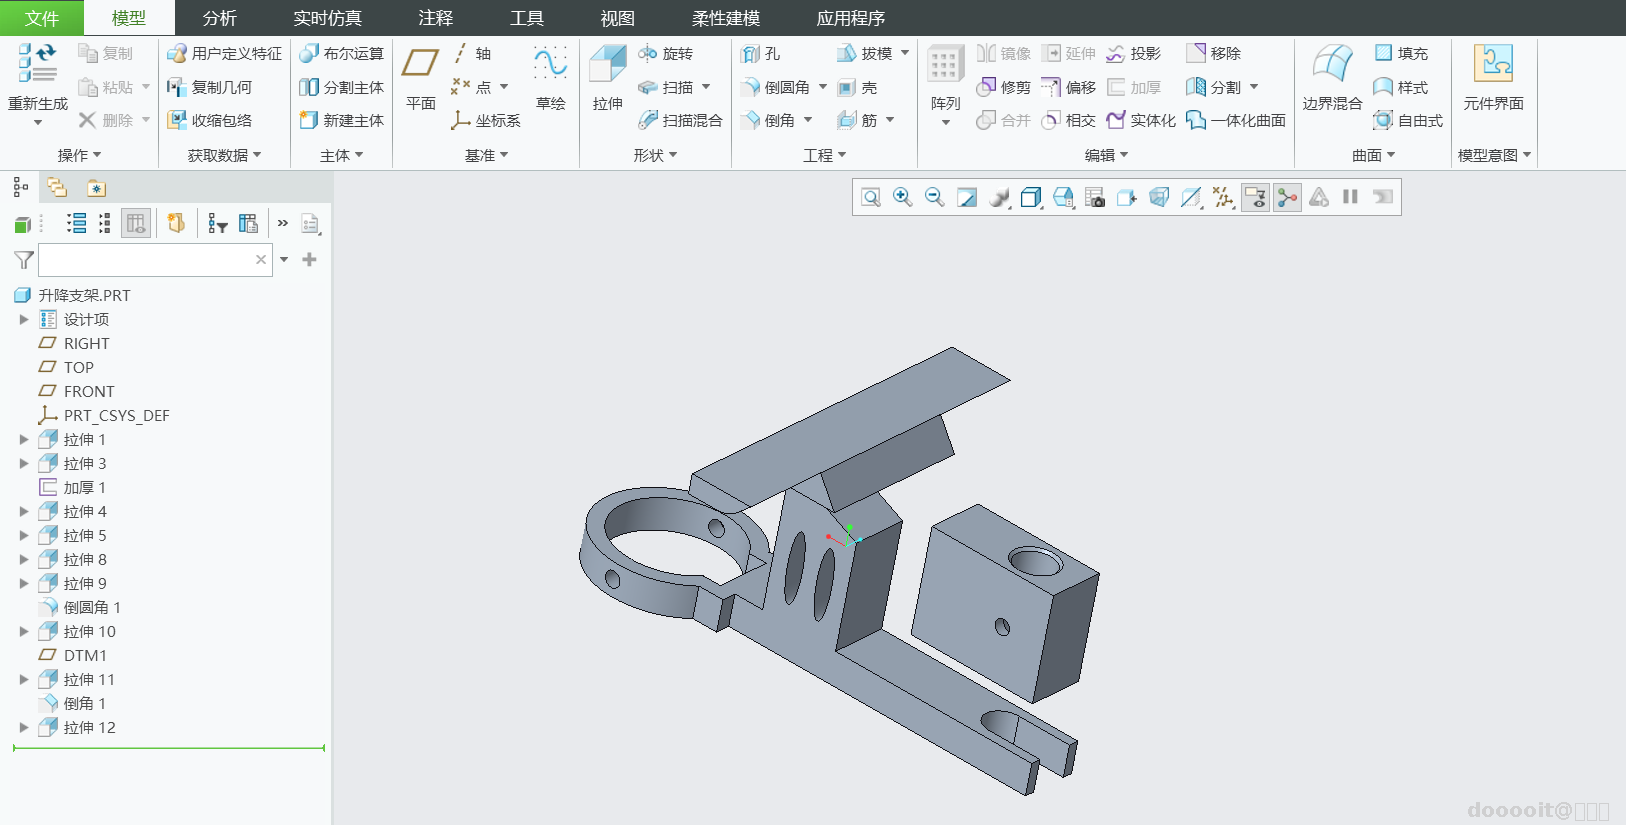
Task: Select the 平面 datum plane tool
Action: [420, 77]
